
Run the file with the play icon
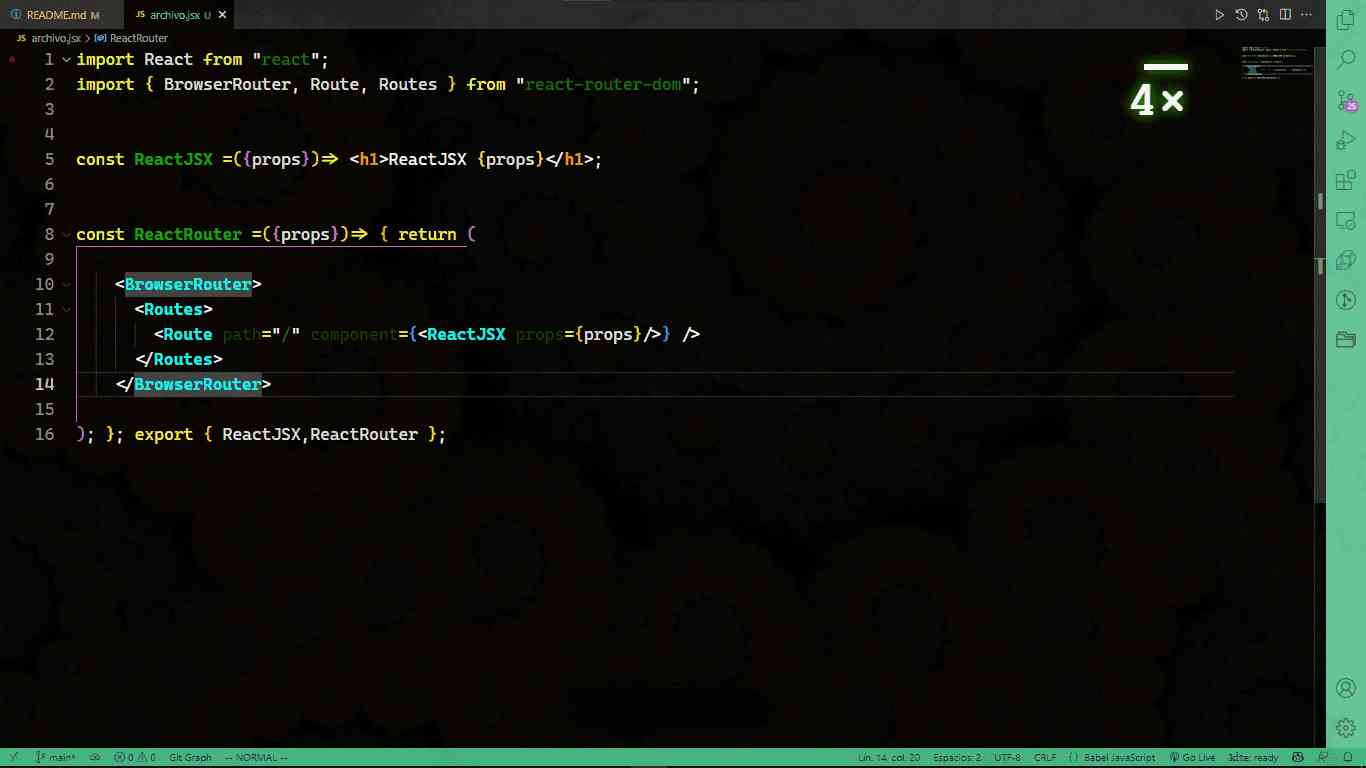(1219, 15)
